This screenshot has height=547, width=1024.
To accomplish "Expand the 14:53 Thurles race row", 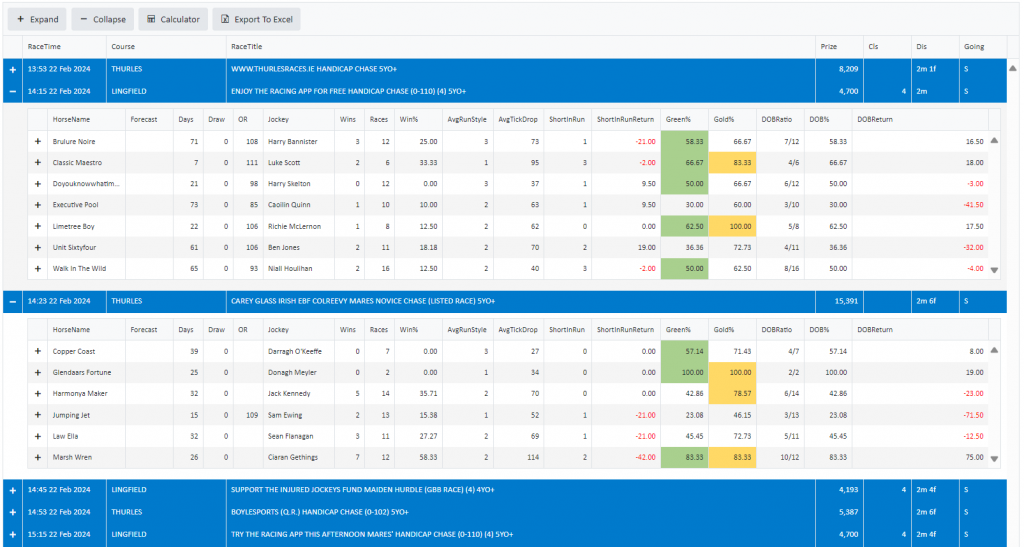I will coord(12,512).
